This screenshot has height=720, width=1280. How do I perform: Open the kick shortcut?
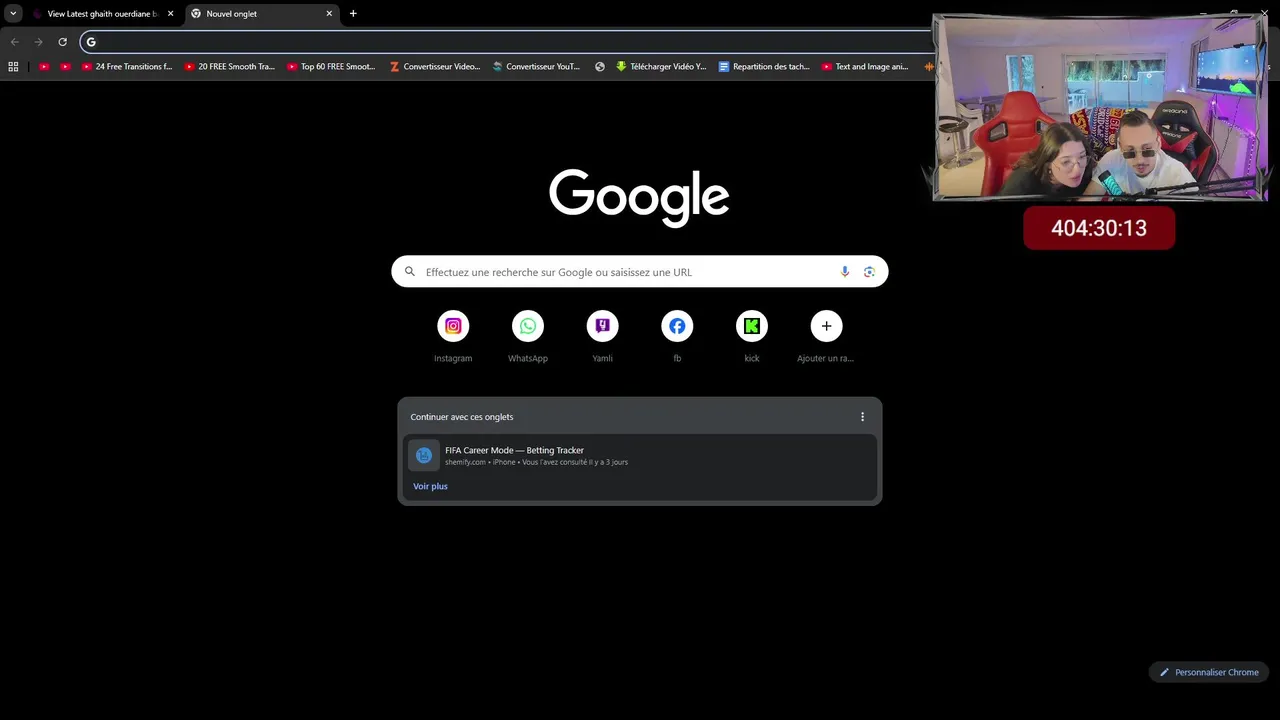click(752, 337)
